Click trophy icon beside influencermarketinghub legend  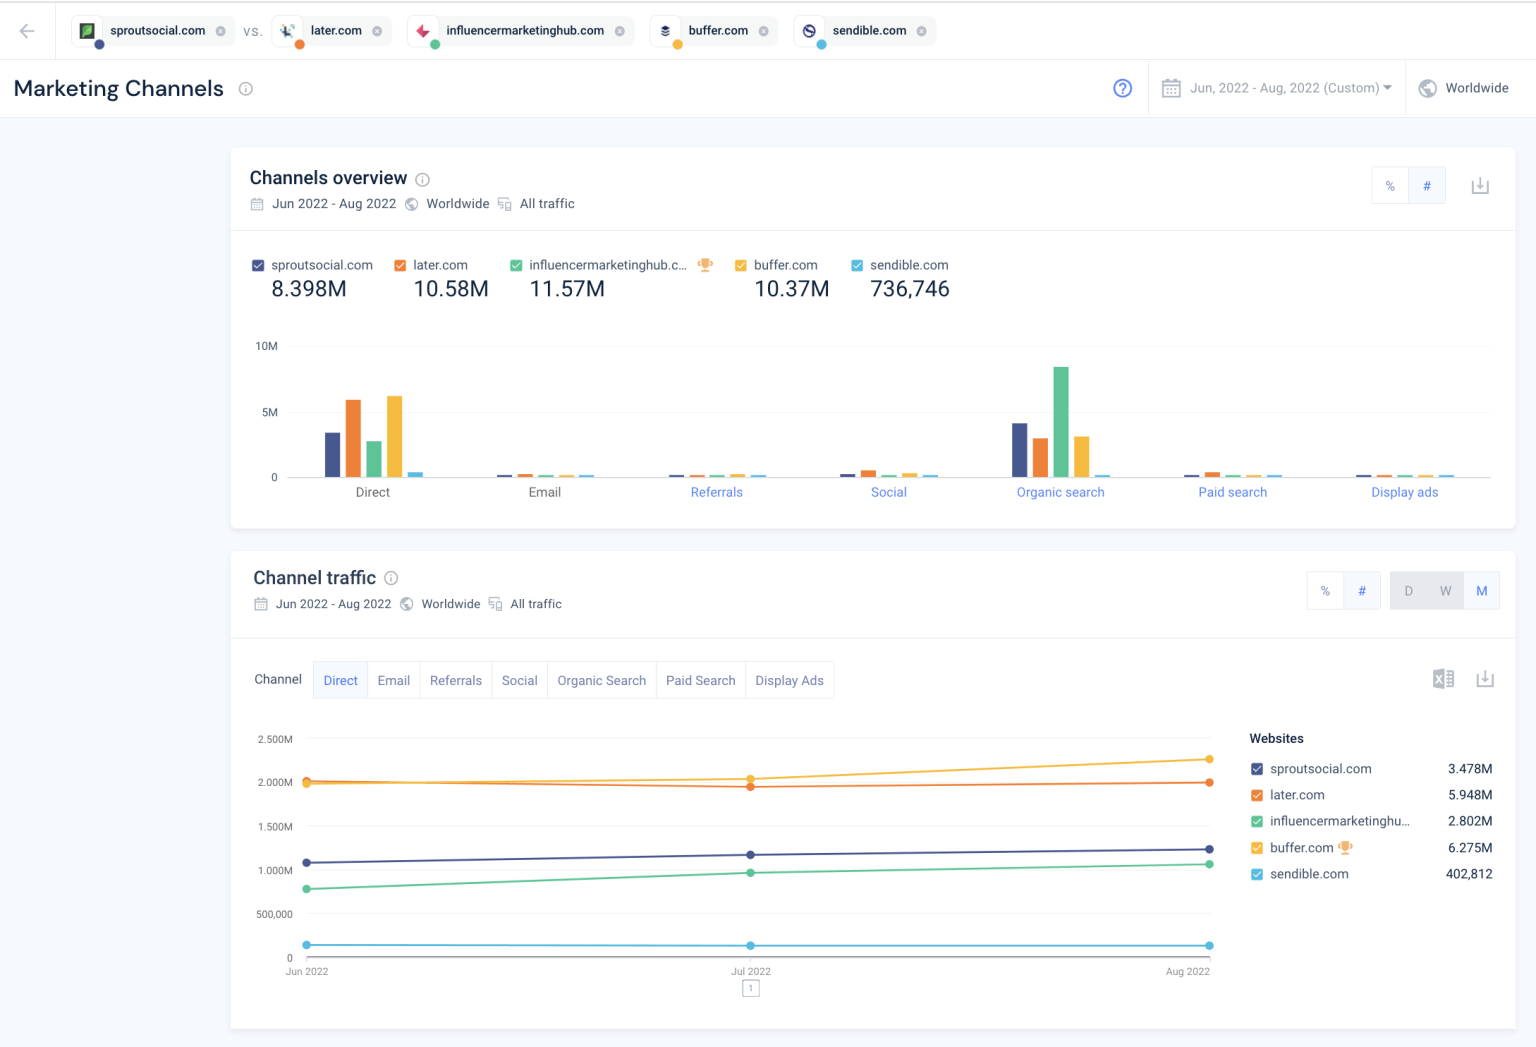click(705, 265)
